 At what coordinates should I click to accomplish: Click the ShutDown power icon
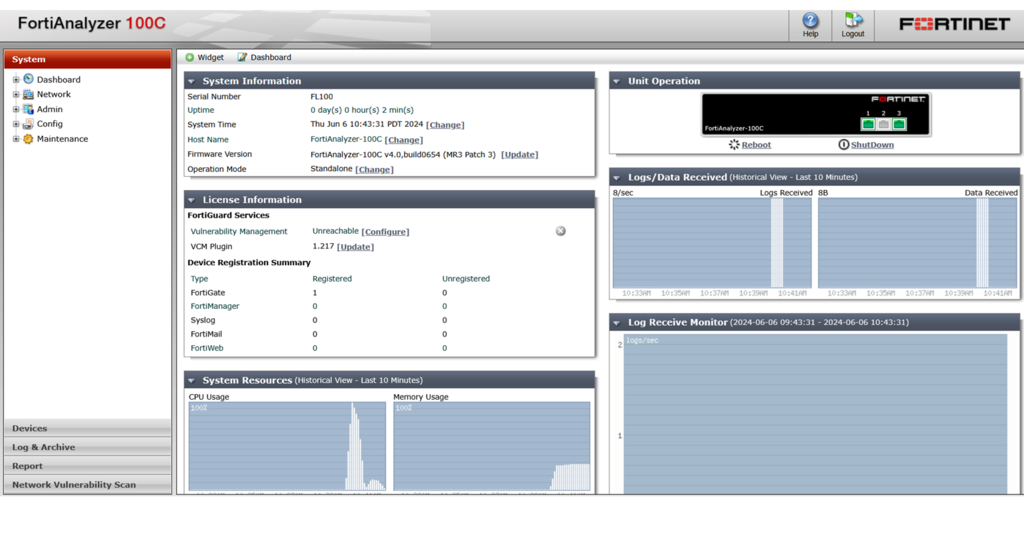point(844,144)
